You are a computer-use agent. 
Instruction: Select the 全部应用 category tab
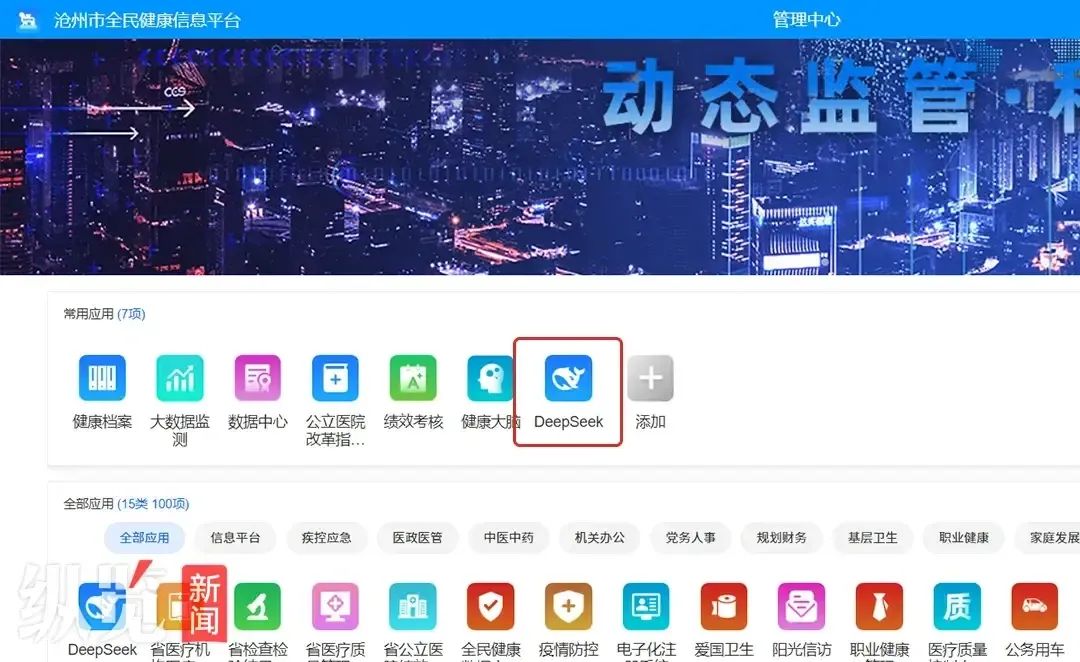[144, 537]
